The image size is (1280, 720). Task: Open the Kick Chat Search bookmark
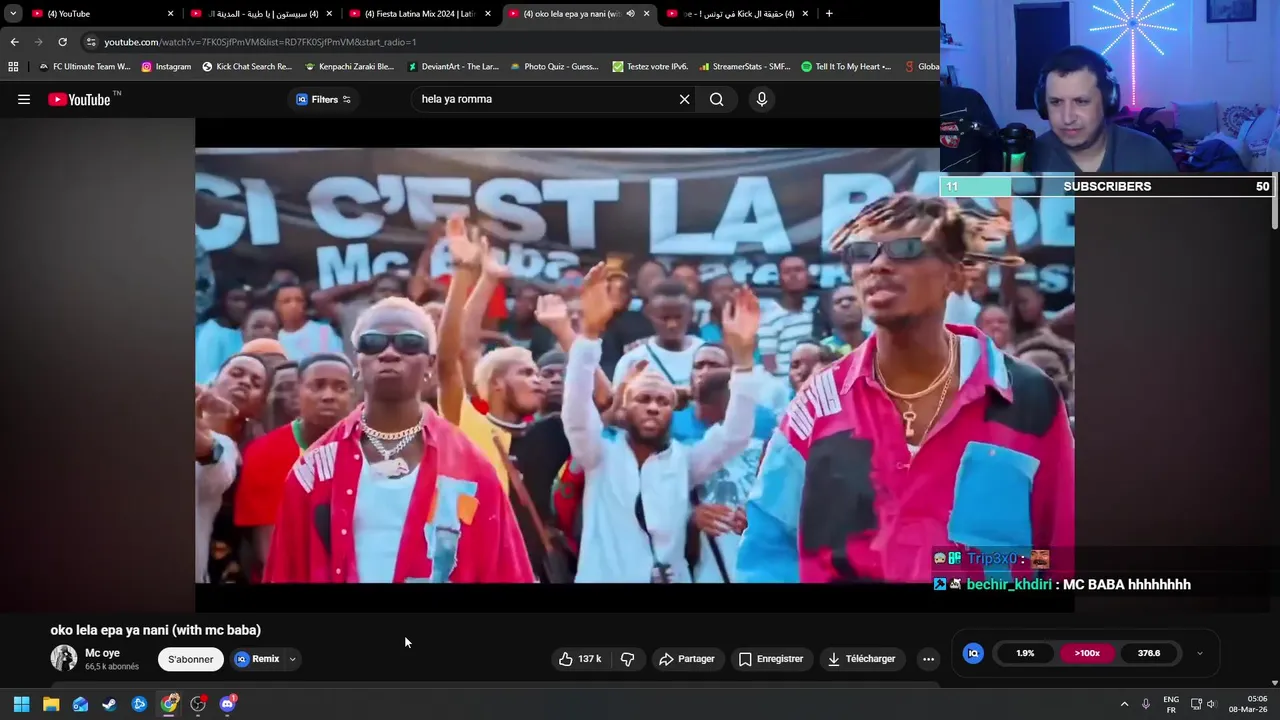click(x=247, y=67)
